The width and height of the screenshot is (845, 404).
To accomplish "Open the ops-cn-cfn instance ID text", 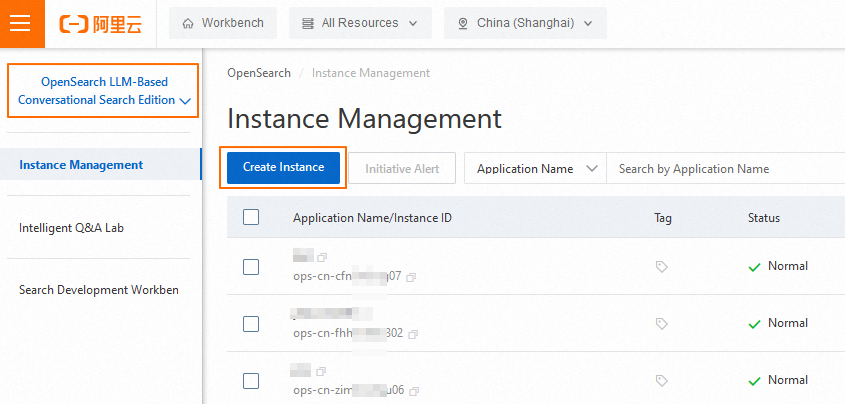I will (x=347, y=277).
